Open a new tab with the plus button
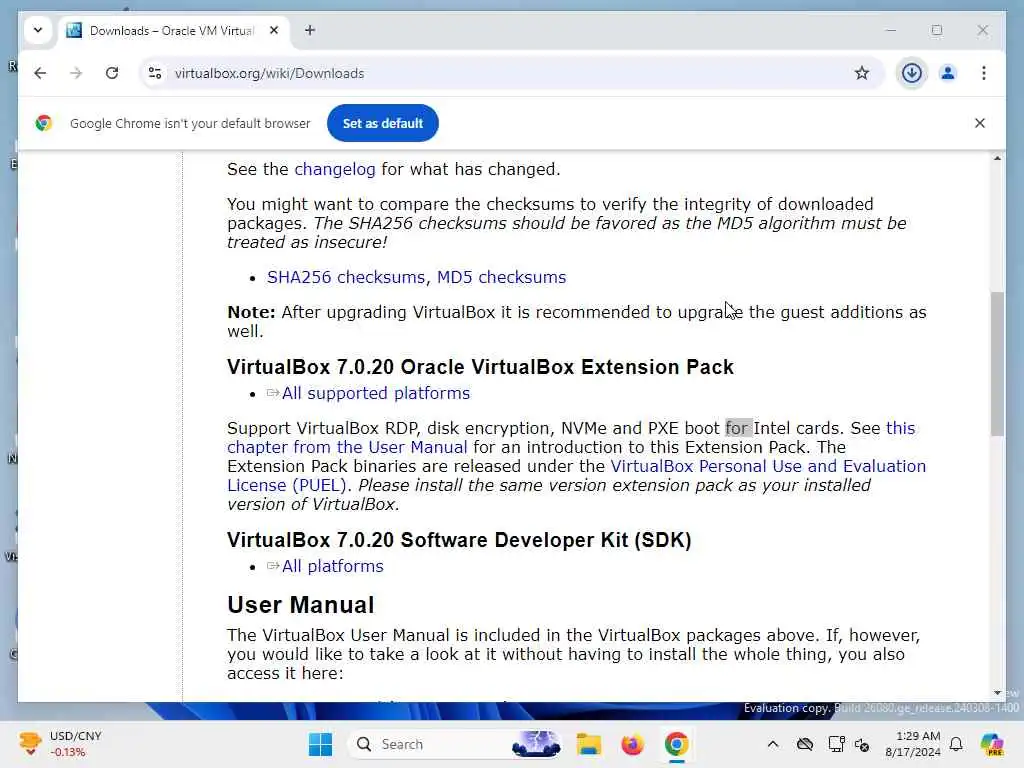The image size is (1024, 768). 310,30
